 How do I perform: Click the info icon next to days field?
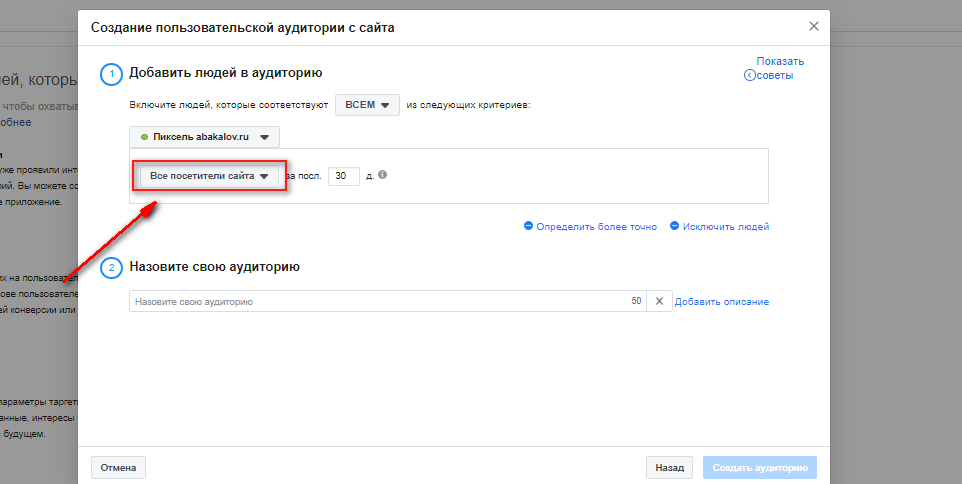click(x=382, y=175)
